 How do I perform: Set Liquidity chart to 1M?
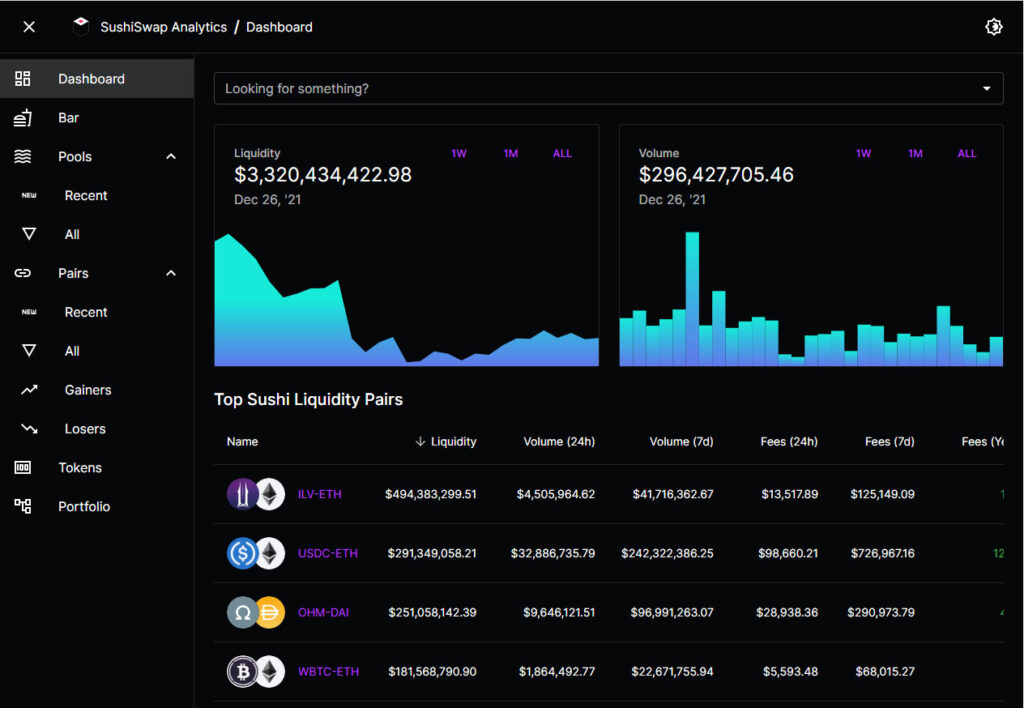pos(511,153)
